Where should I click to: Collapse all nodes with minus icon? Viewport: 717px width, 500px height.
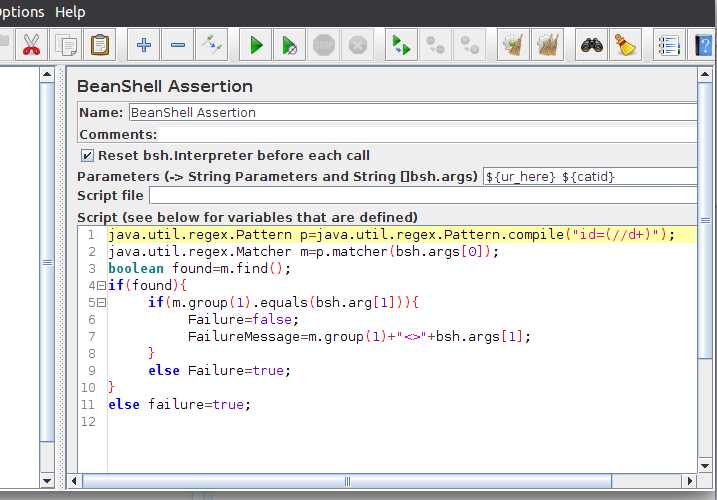pyautogui.click(x=177, y=45)
